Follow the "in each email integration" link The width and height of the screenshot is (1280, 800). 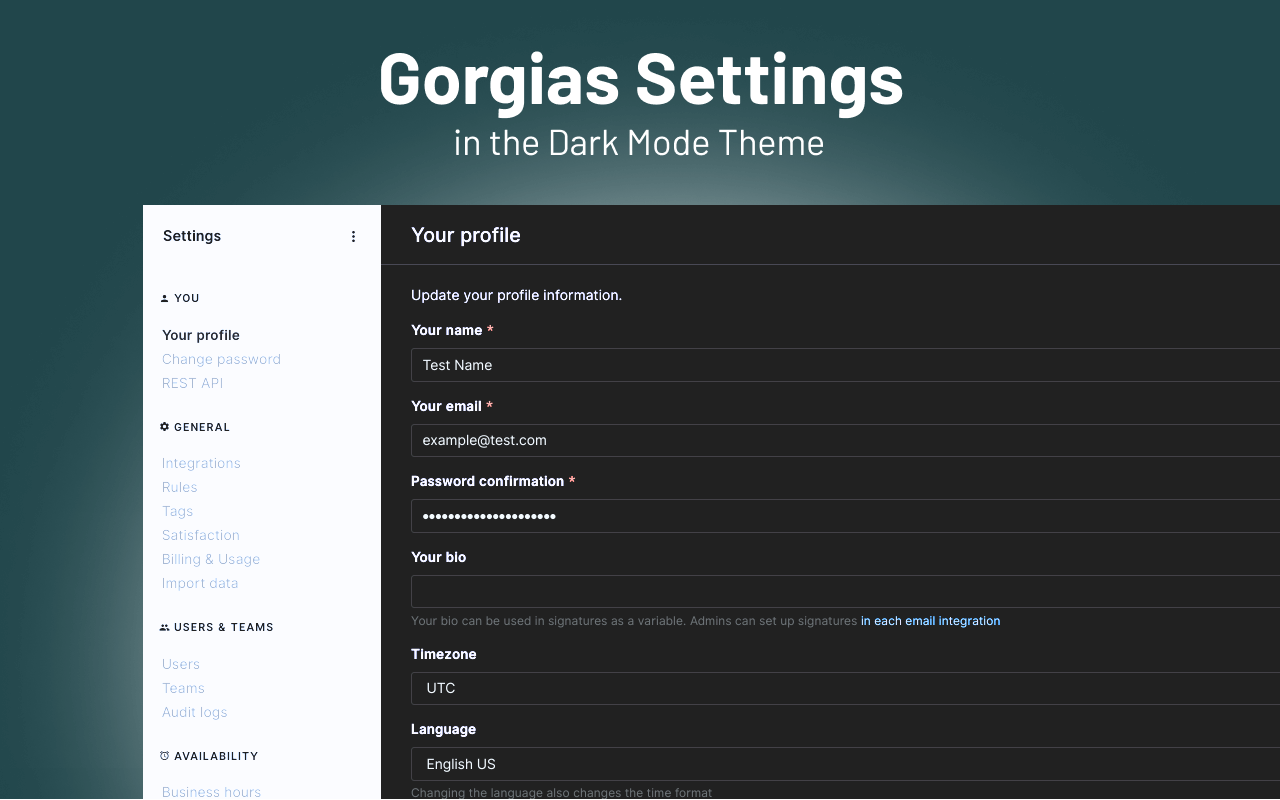pos(930,621)
